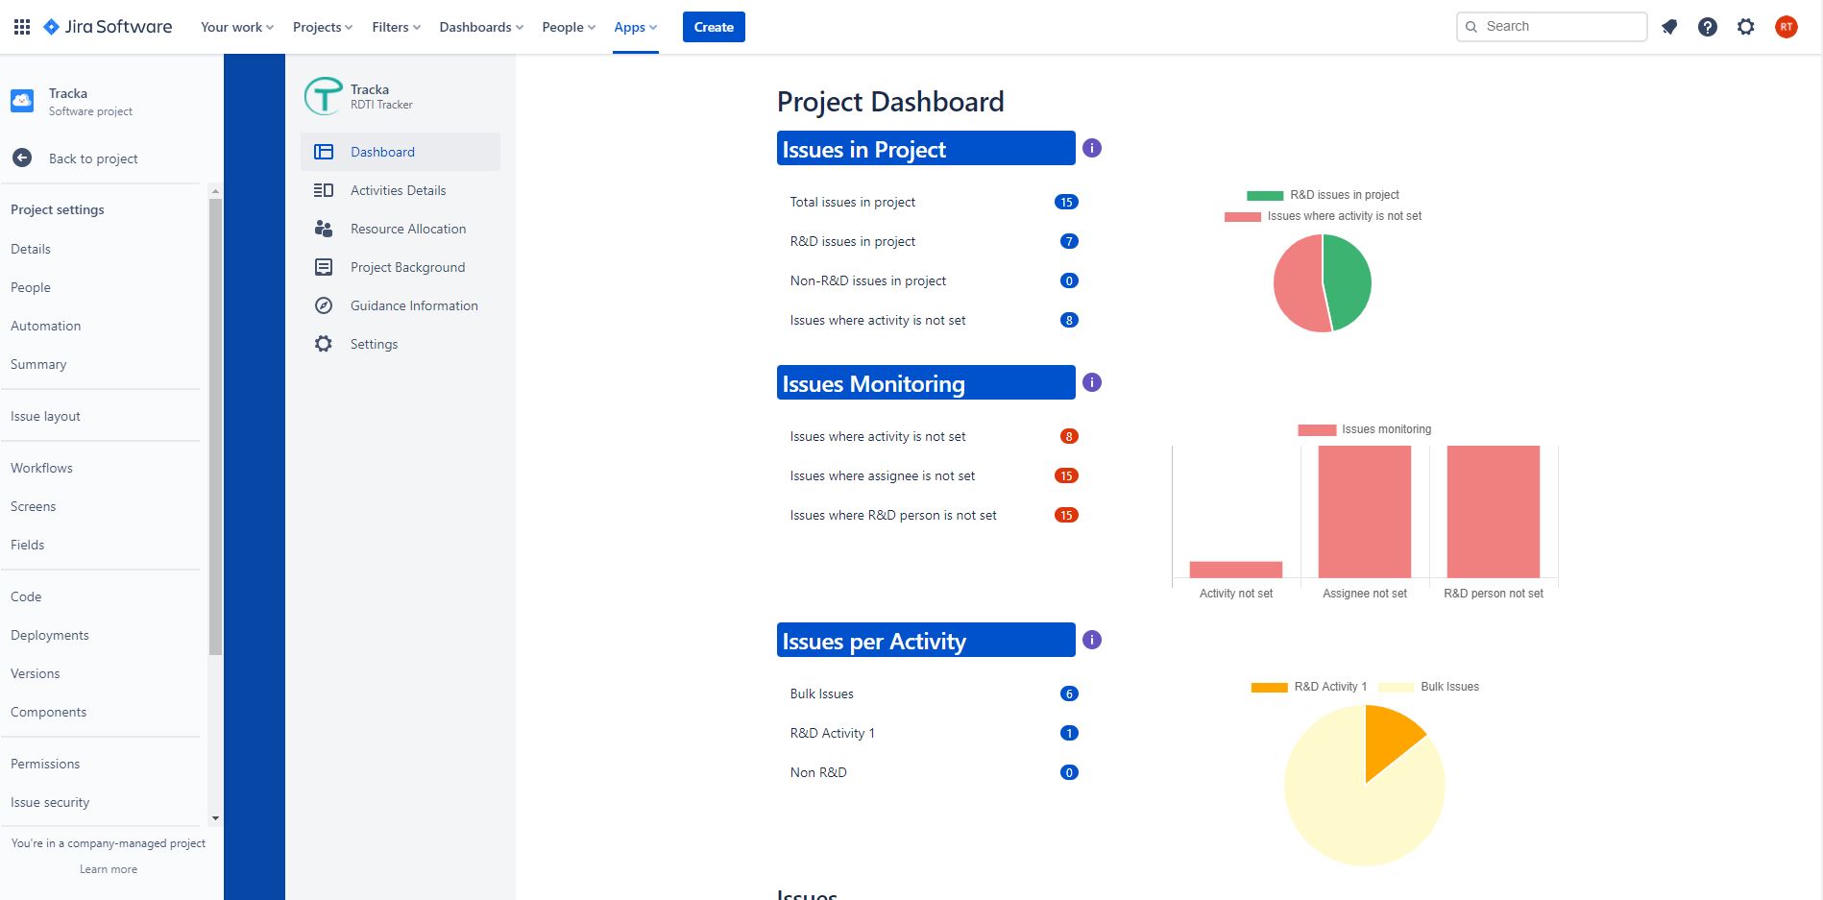Click the RT user avatar
1823x900 pixels.
tap(1785, 27)
